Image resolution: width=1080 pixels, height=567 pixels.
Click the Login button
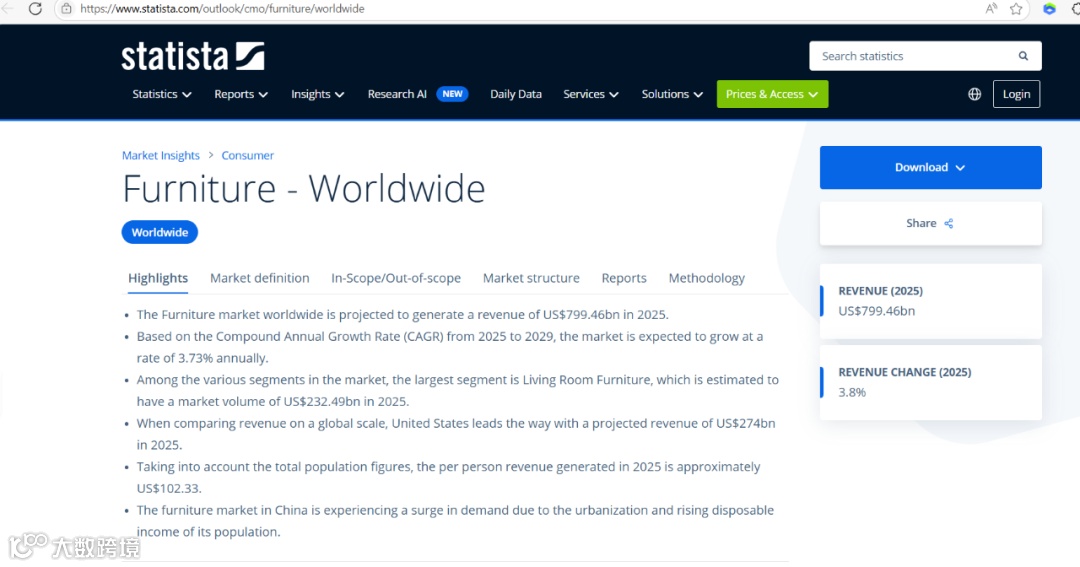(1016, 94)
